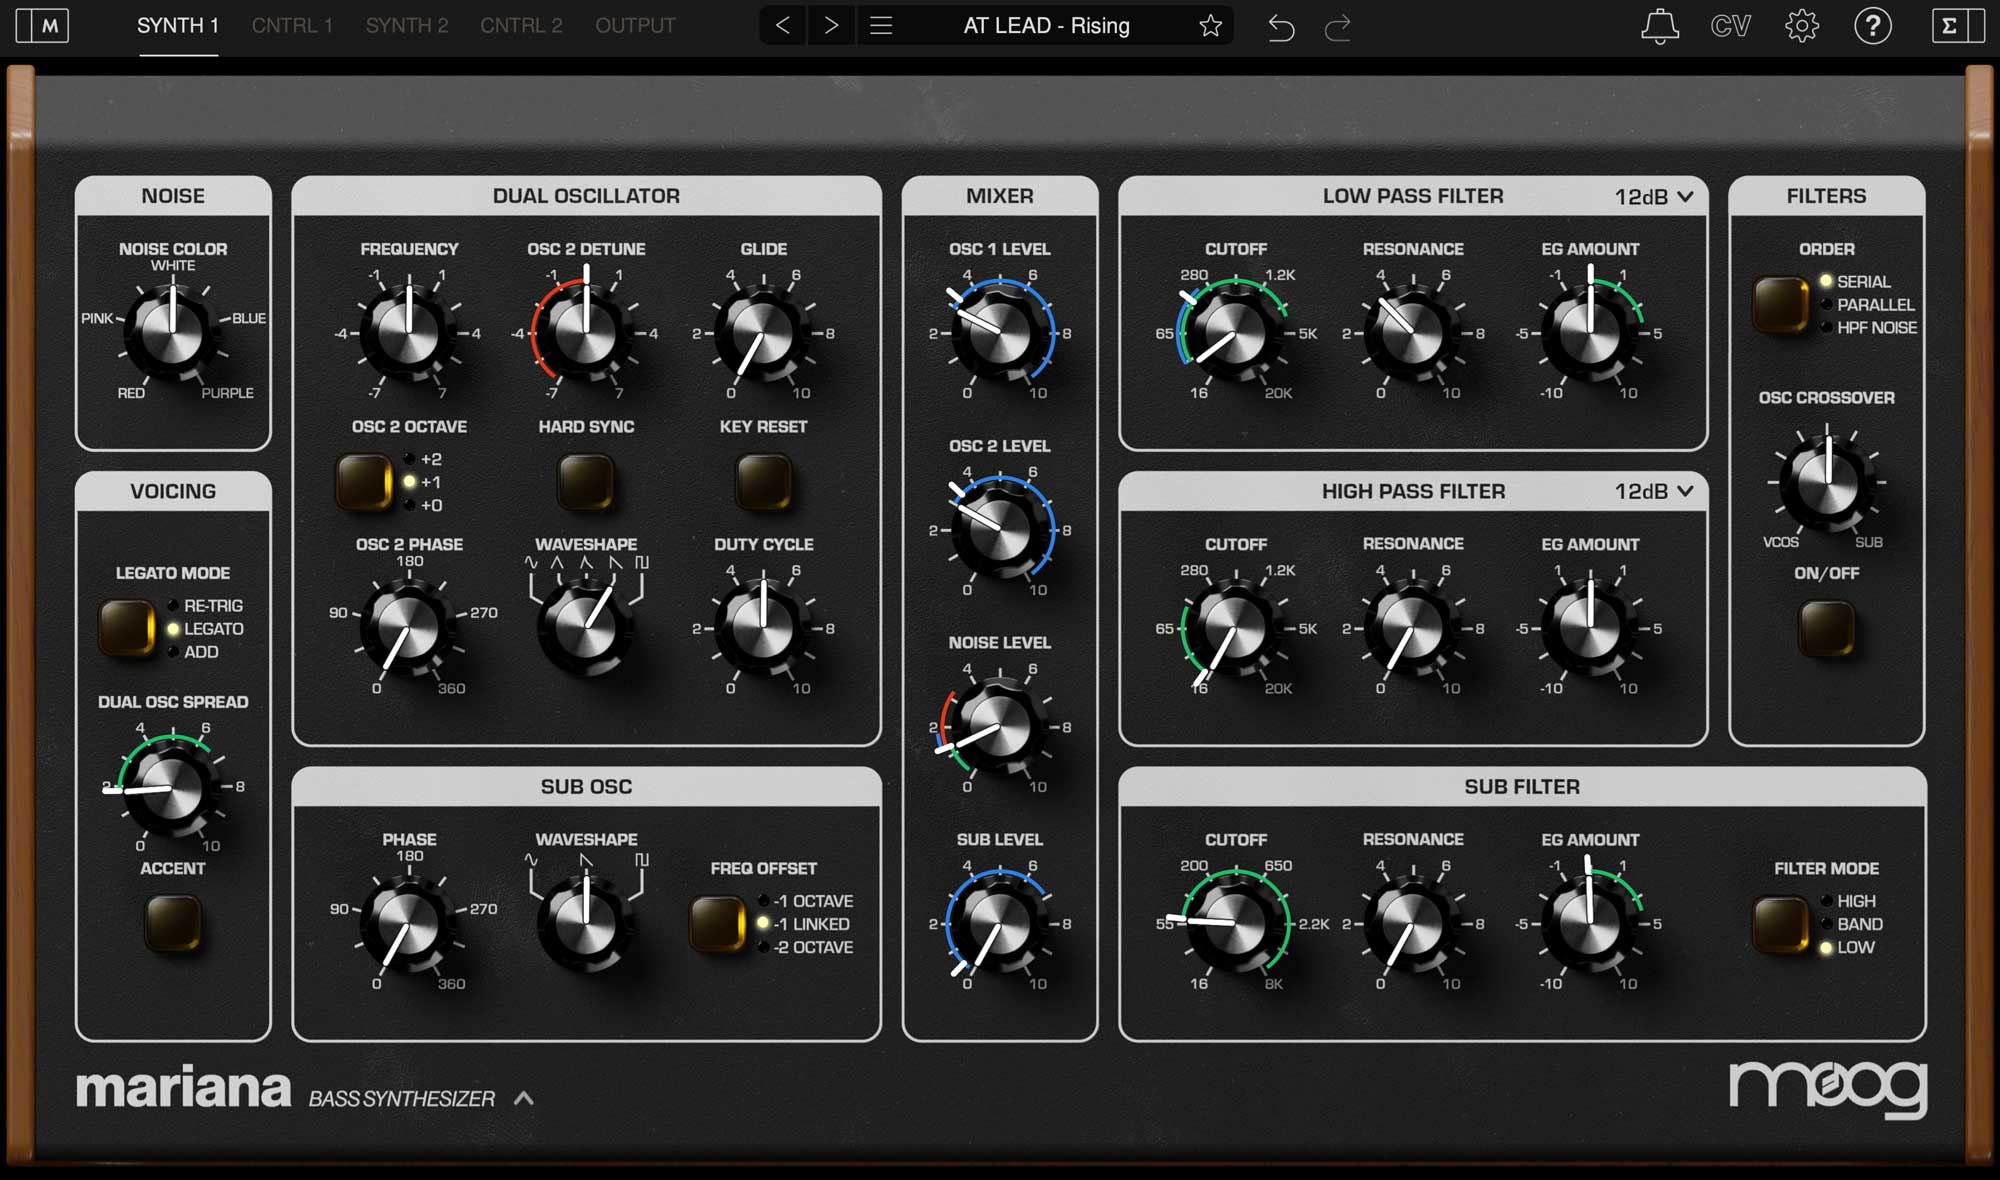Click the previous preset arrow
The height and width of the screenshot is (1180, 2000).
(783, 26)
